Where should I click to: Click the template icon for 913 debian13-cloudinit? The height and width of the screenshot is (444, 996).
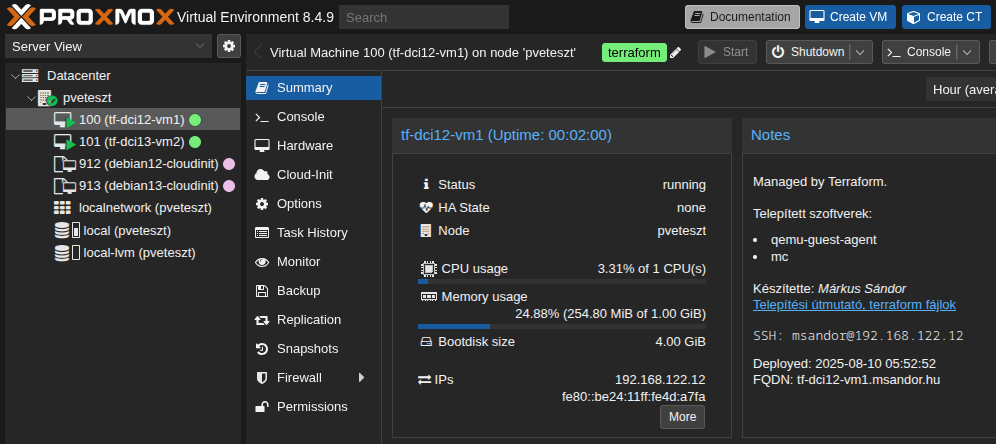(x=65, y=187)
